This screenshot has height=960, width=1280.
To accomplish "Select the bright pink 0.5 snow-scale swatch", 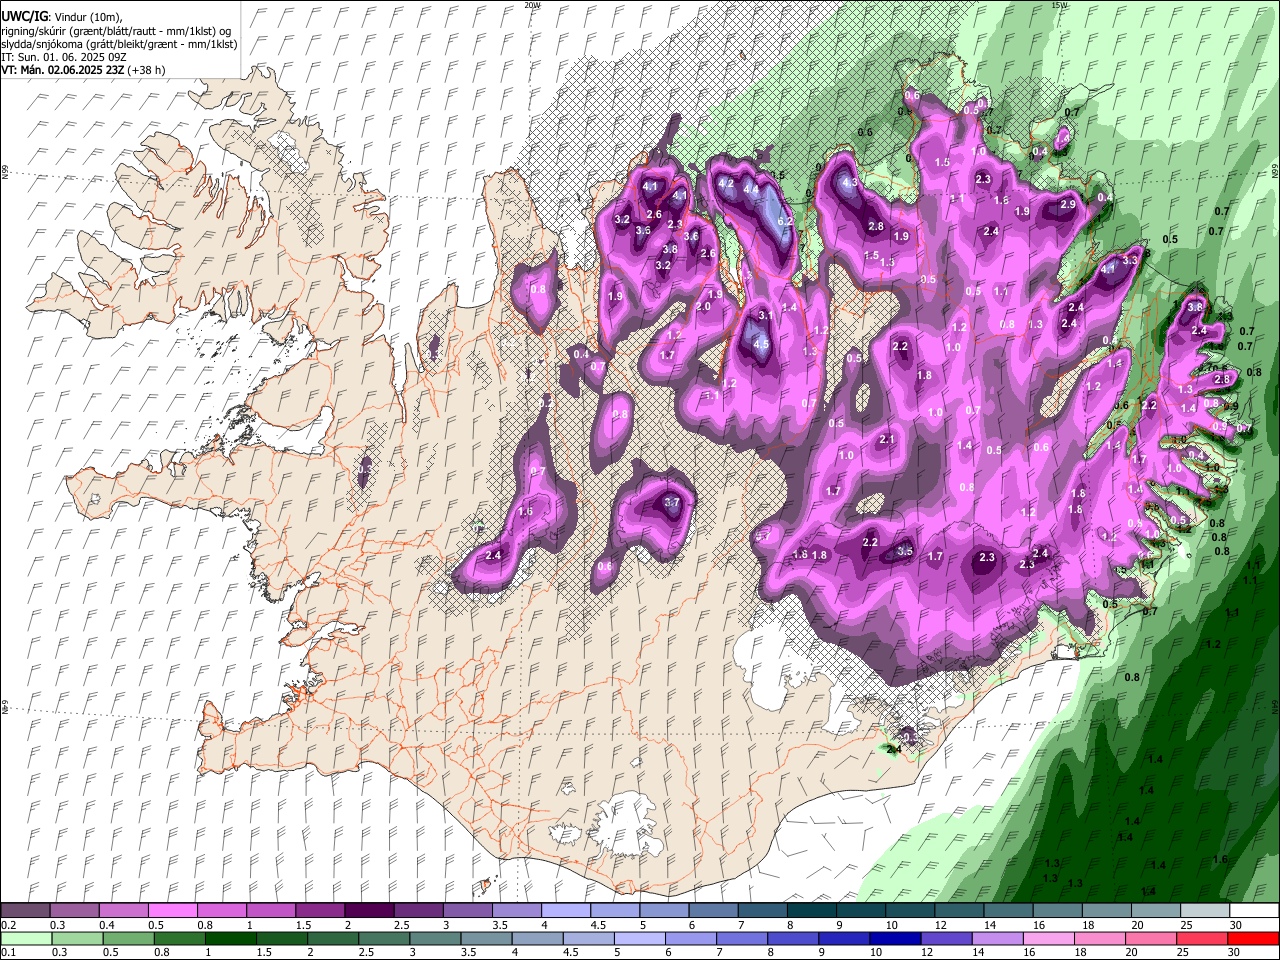I will (172, 911).
